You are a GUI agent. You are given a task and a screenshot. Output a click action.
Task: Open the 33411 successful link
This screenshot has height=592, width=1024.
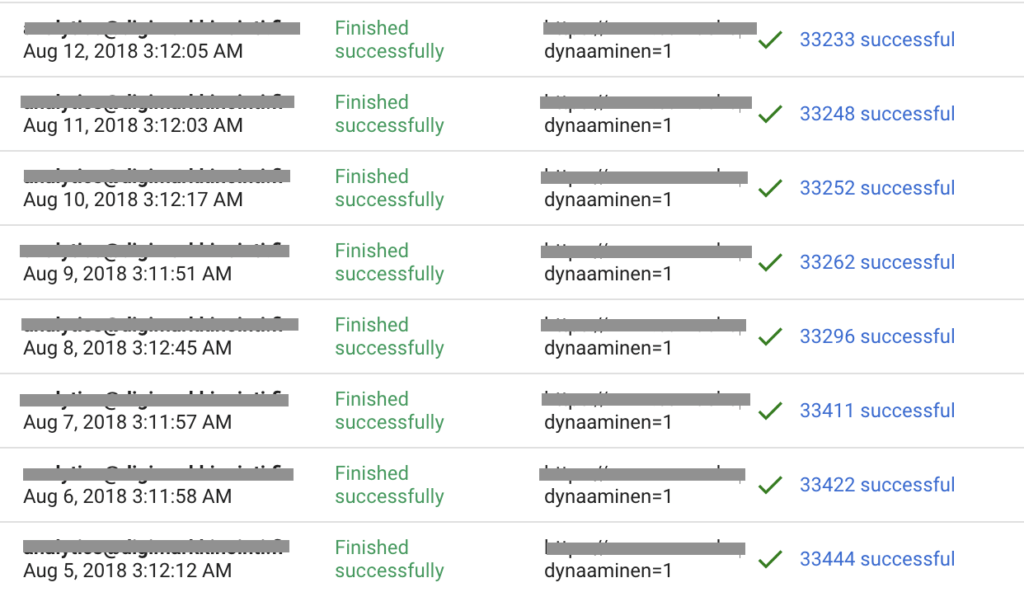pyautogui.click(x=877, y=410)
